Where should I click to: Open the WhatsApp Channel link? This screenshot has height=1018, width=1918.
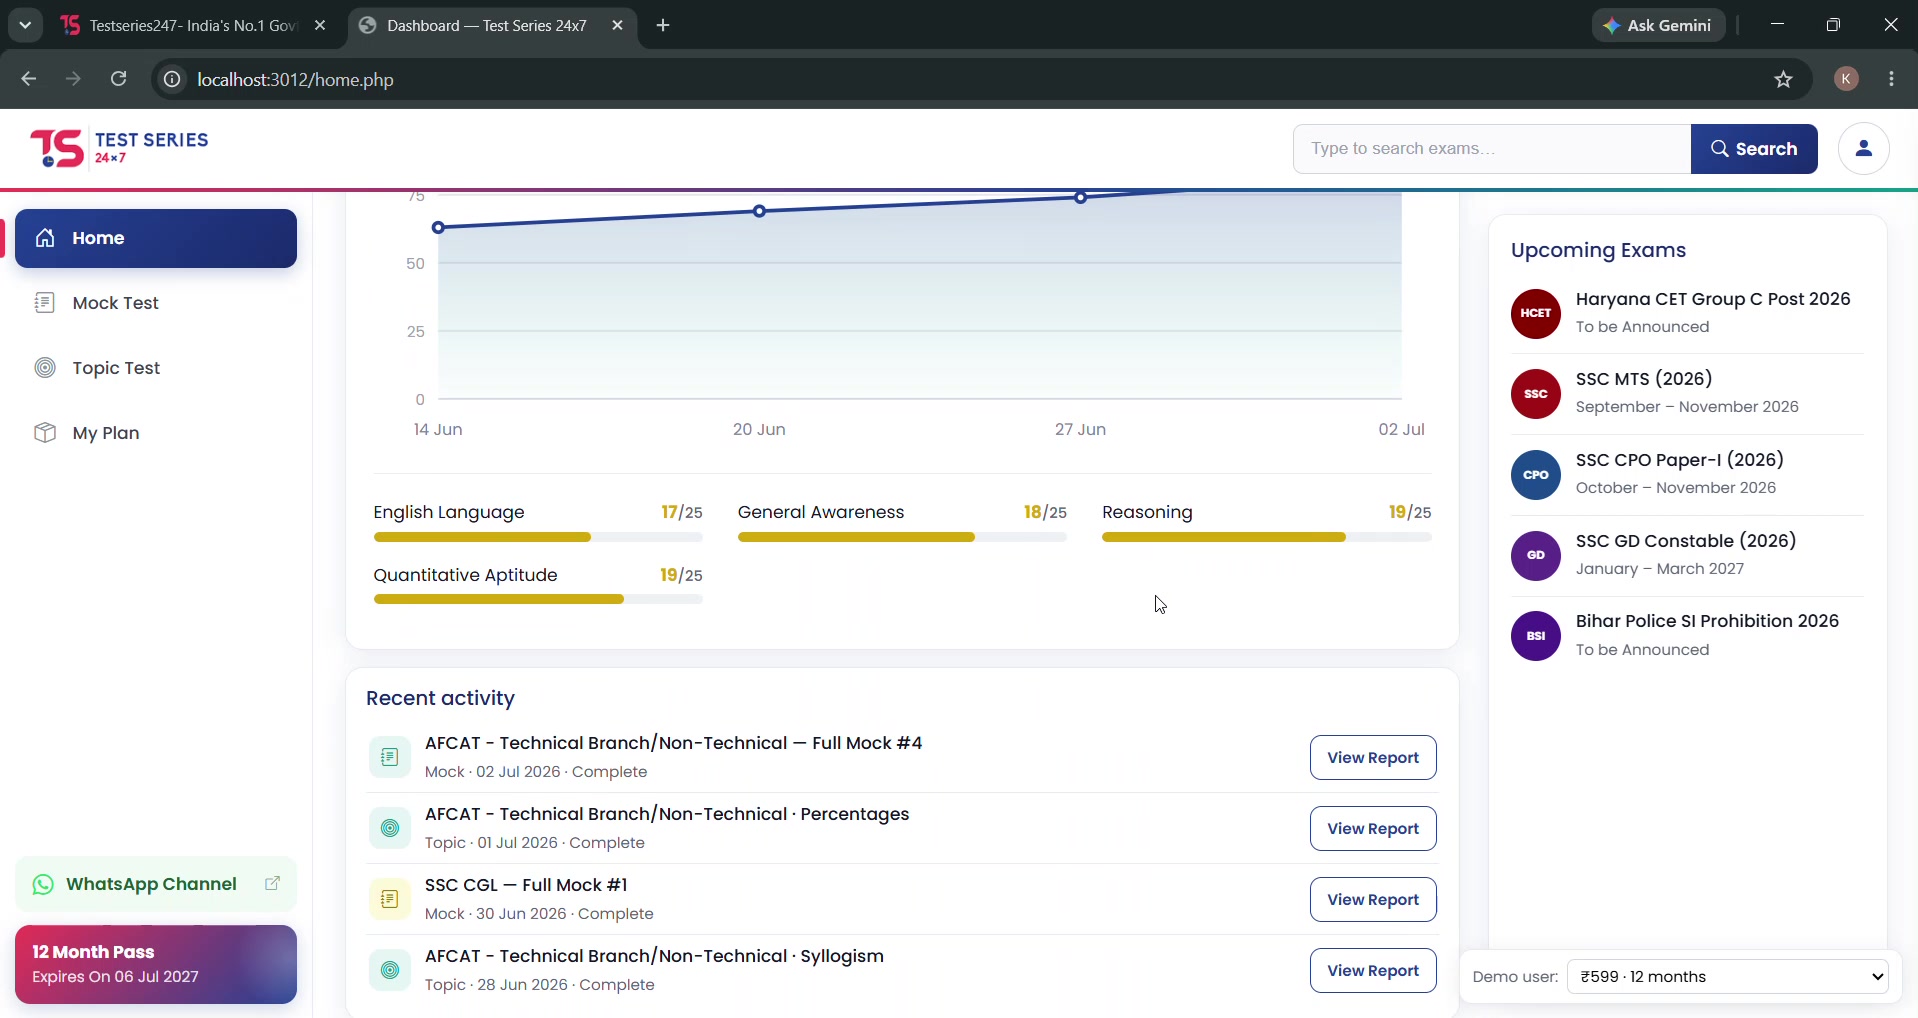point(156,884)
